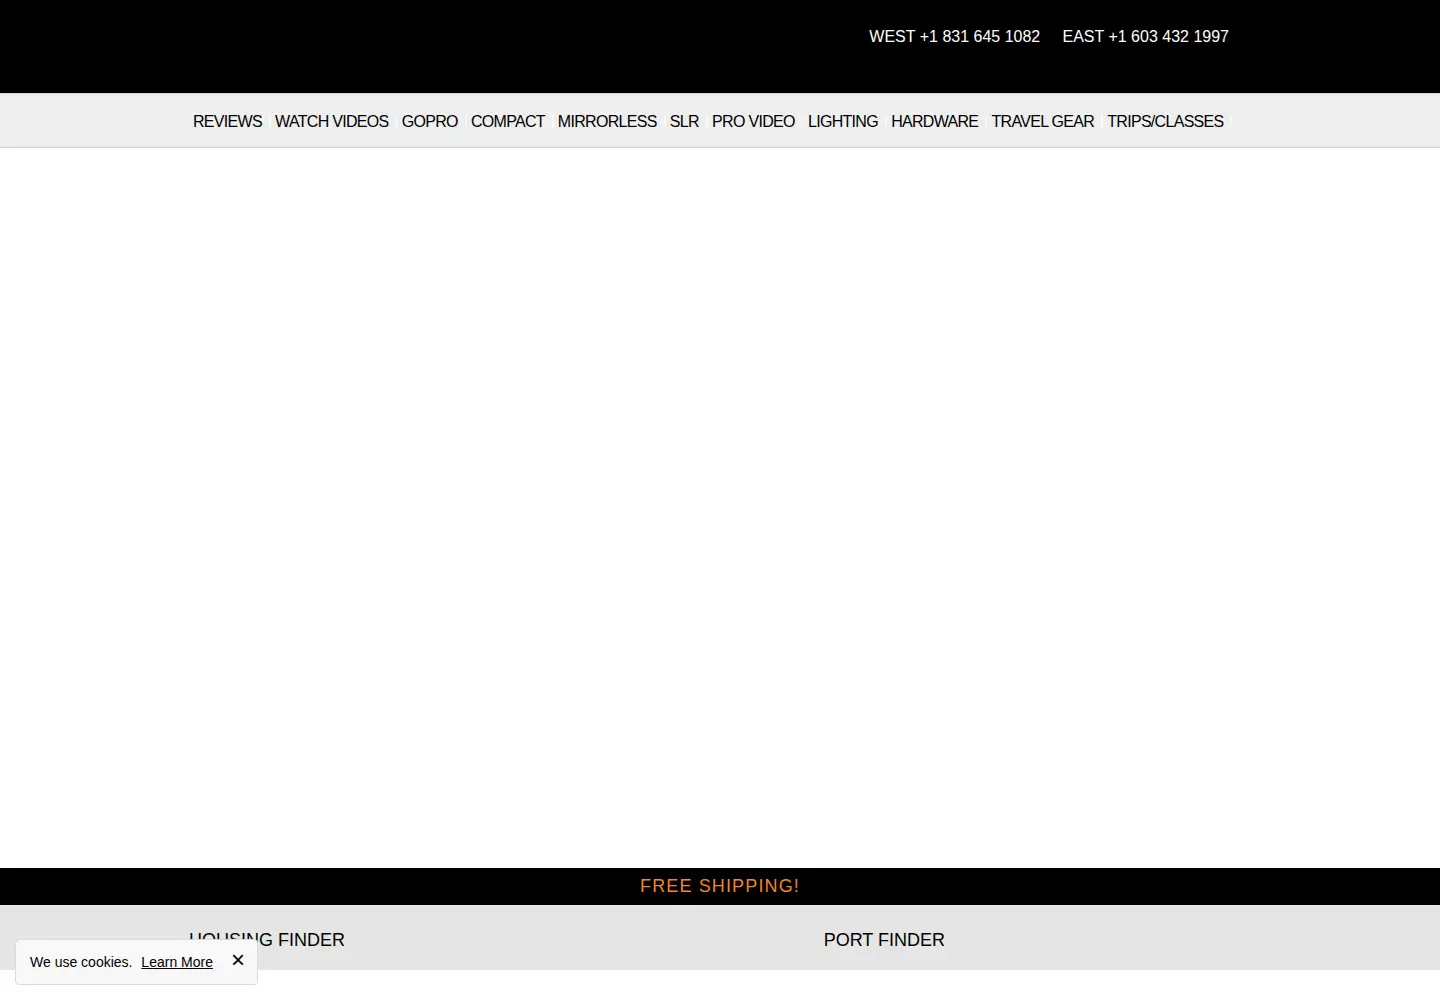Click the Free Shipping banner
1440x1000 pixels.
[x=720, y=886]
